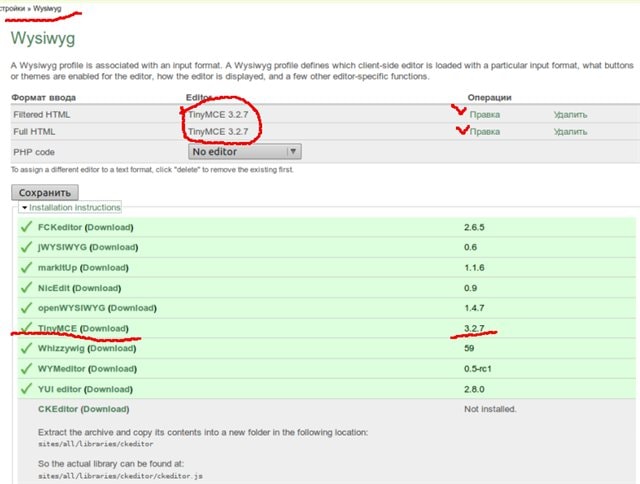Image resolution: width=640 pixels, height=484 pixels.
Task: Click the YUI editor installed checkmark icon
Action: click(x=26, y=389)
